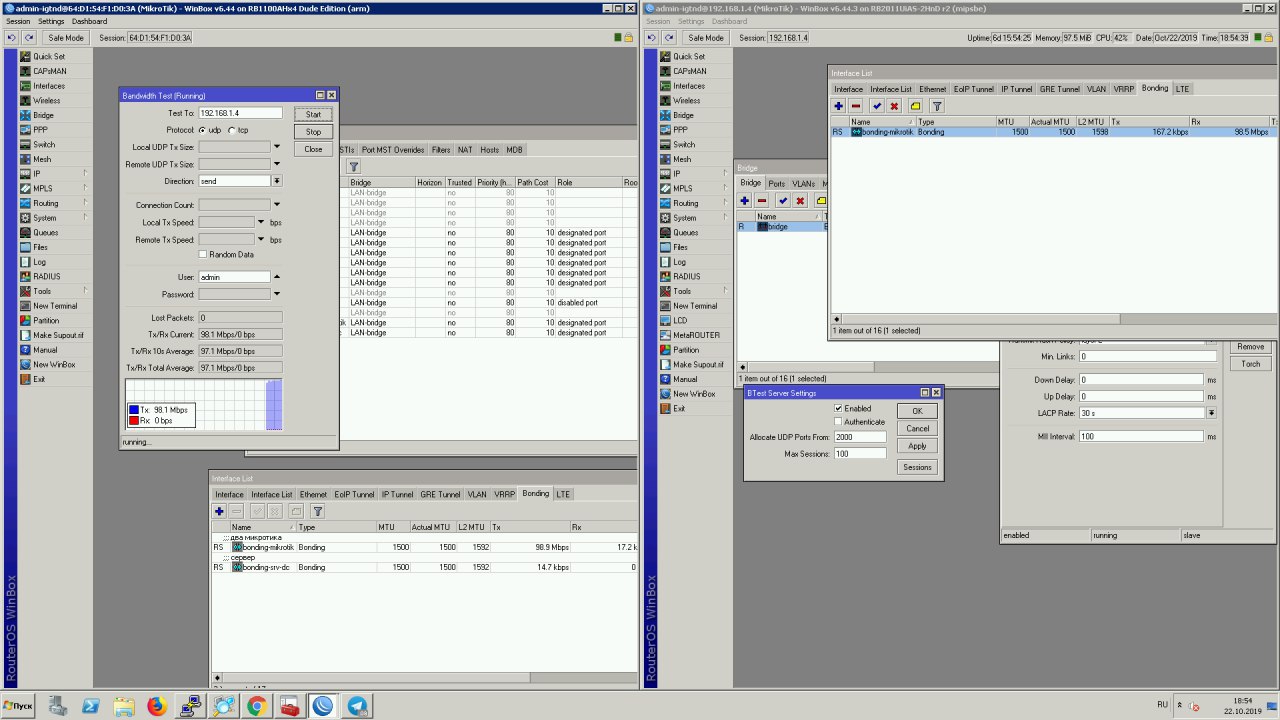Click undo arrow in left WinBox toolbar
Screen dimensions: 1280x720
point(11,38)
